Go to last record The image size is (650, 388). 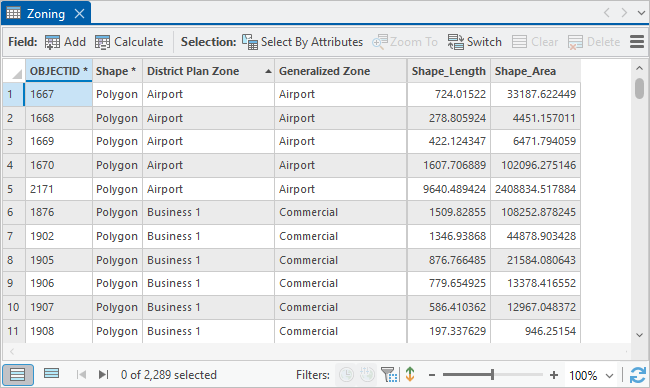coord(103,375)
